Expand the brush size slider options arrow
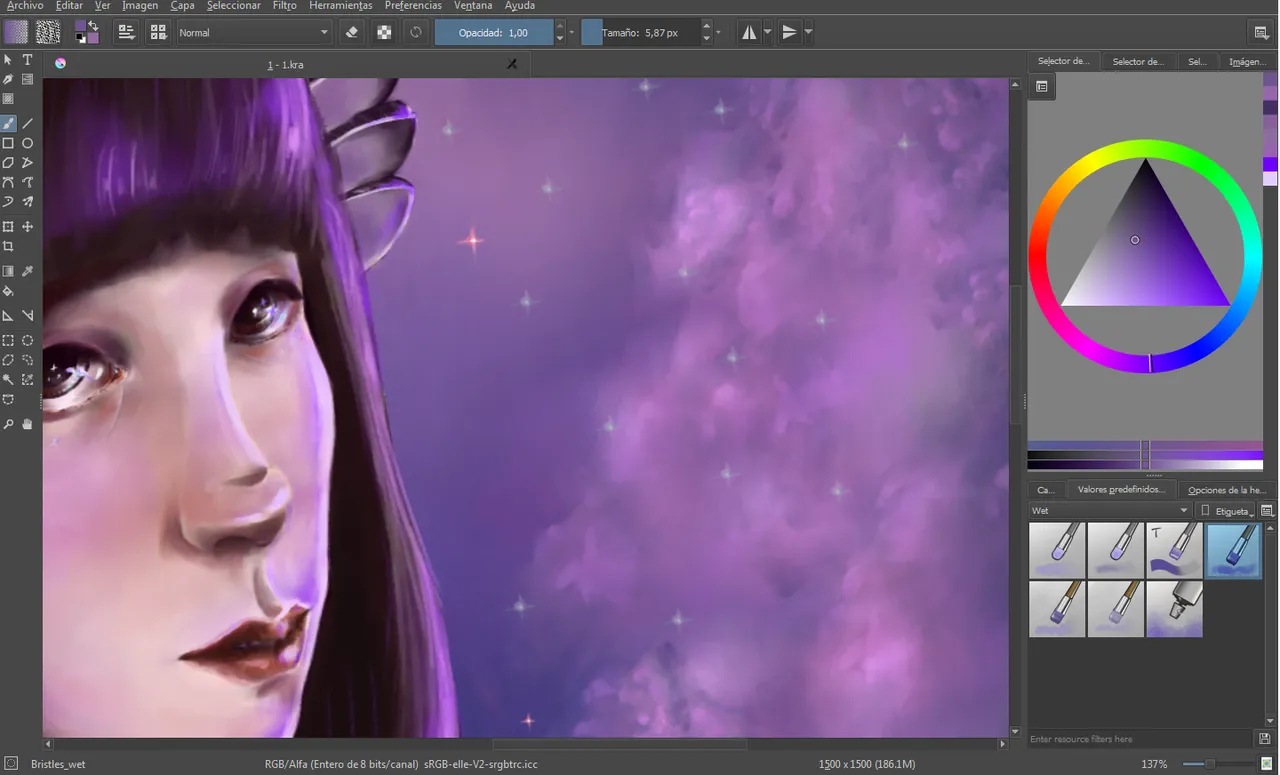 [718, 32]
